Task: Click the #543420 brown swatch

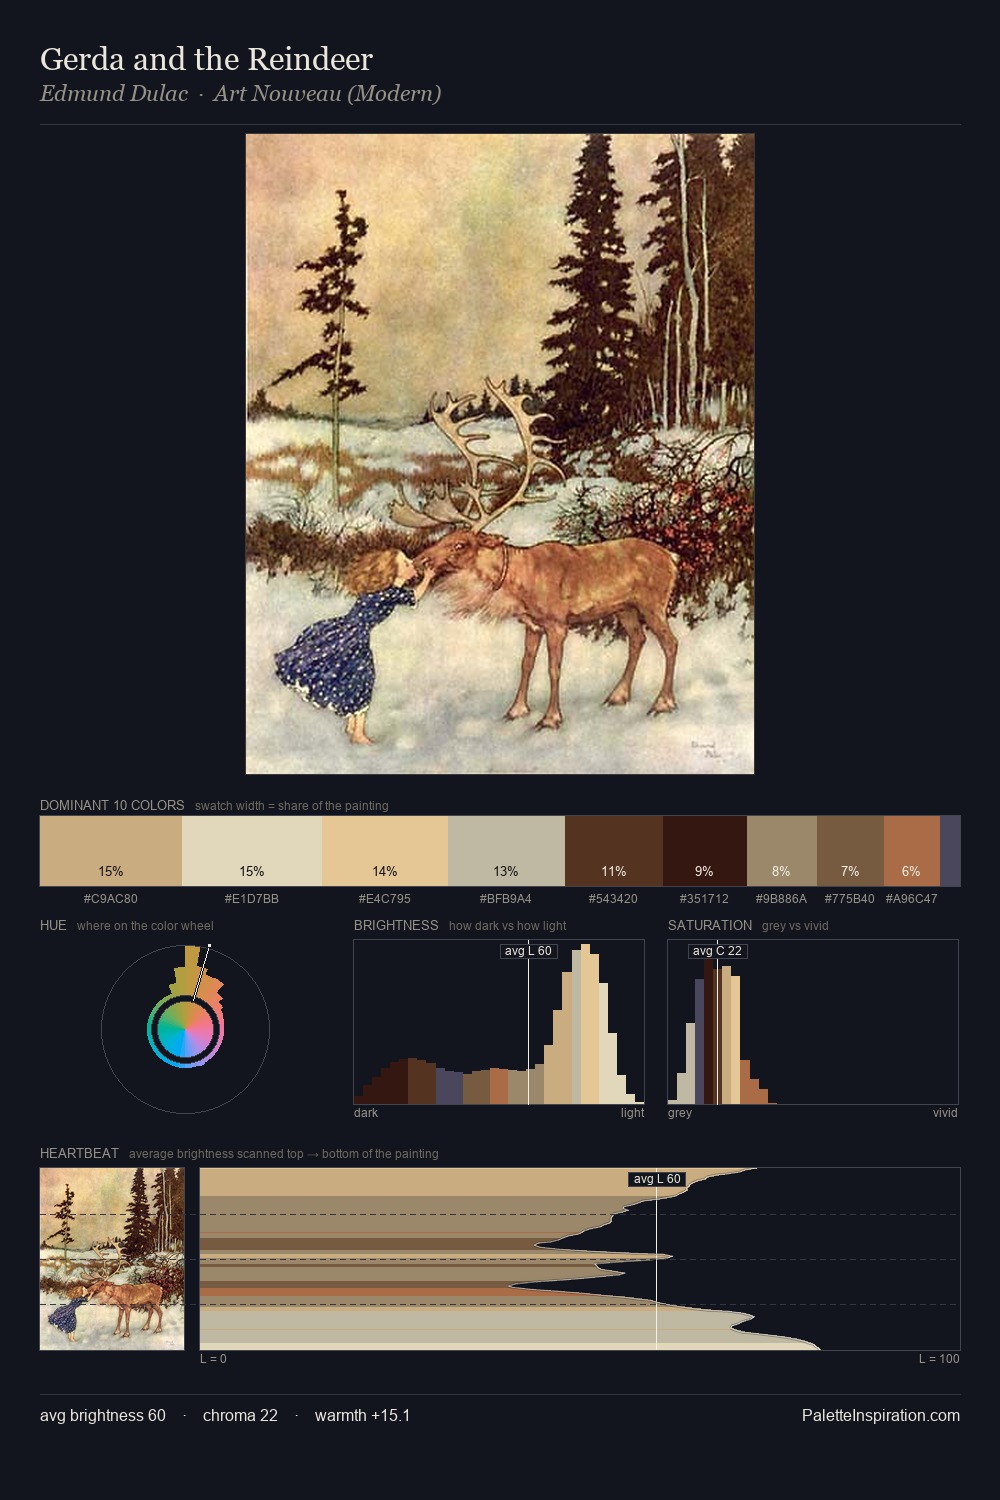Action: pos(614,851)
